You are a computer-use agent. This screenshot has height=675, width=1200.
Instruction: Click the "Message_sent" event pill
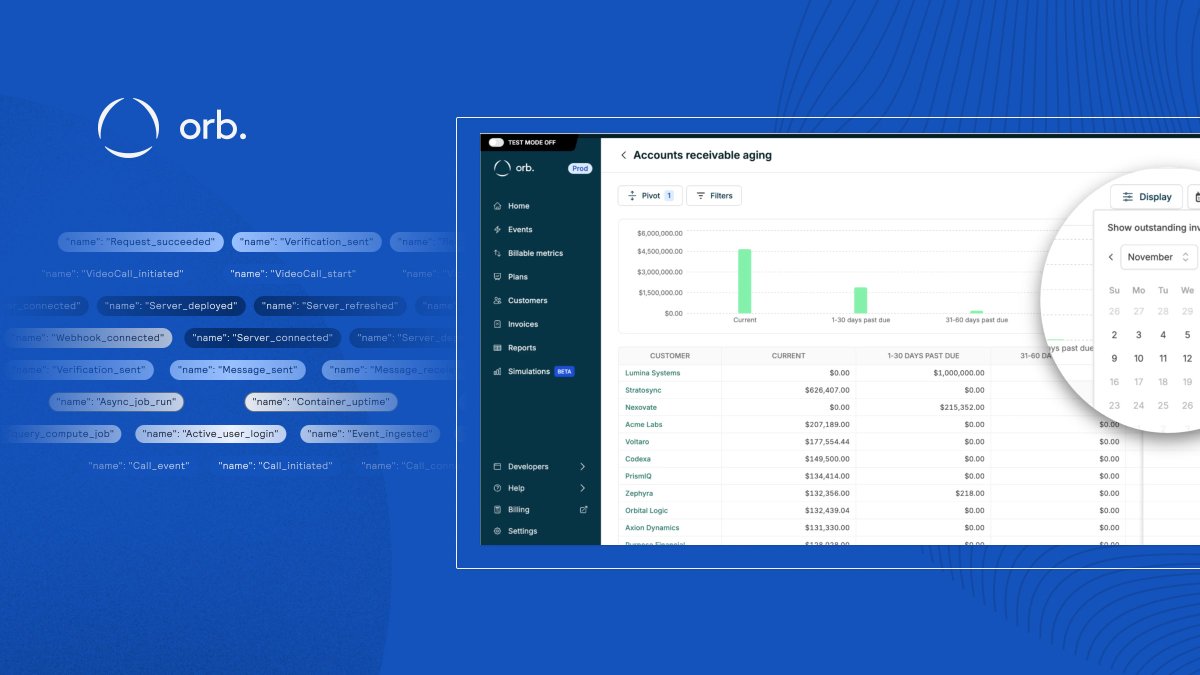coord(237,370)
